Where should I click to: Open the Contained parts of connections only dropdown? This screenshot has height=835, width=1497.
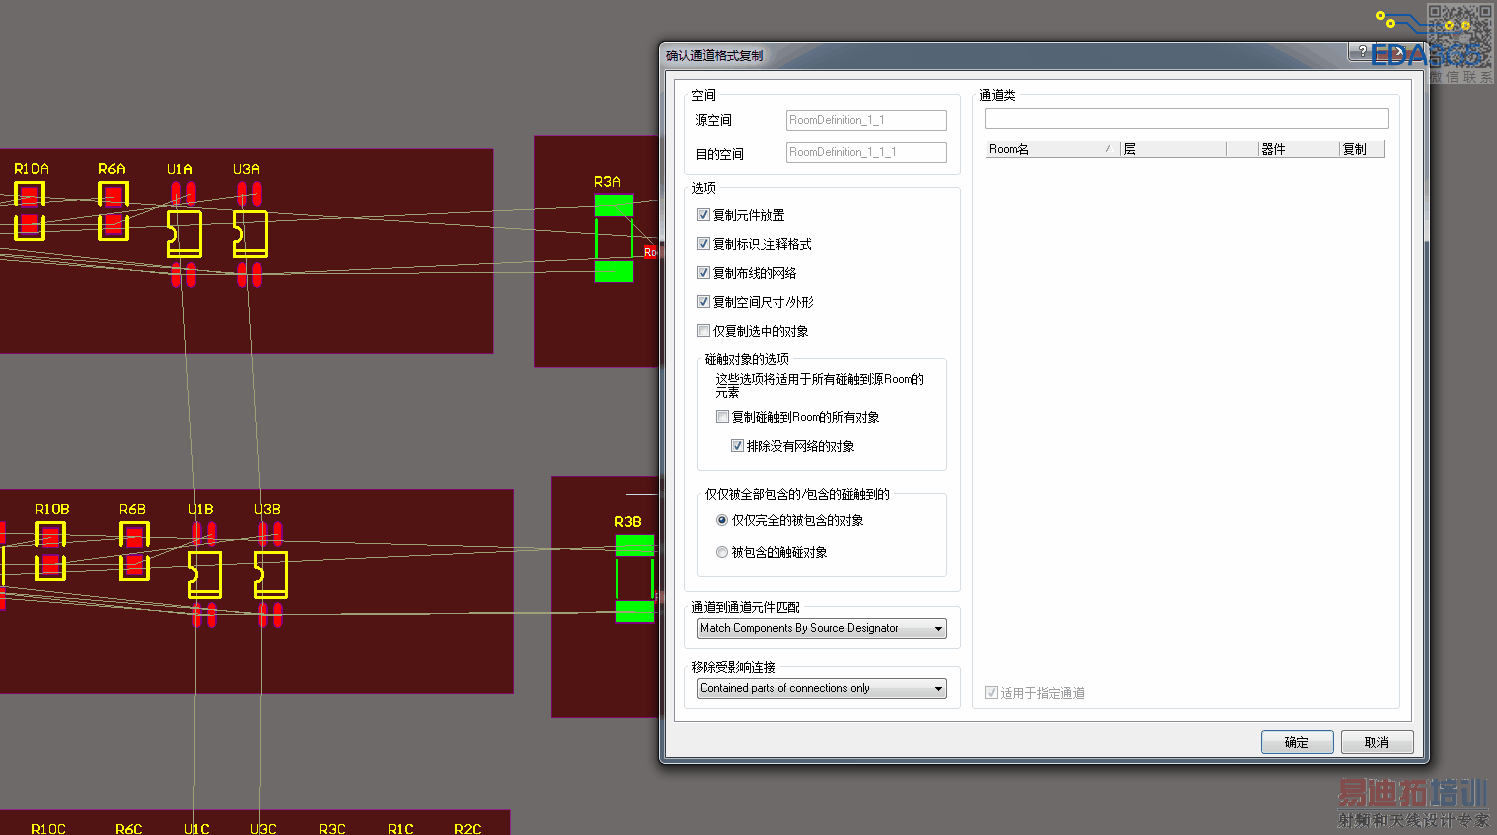pyautogui.click(x=822, y=689)
